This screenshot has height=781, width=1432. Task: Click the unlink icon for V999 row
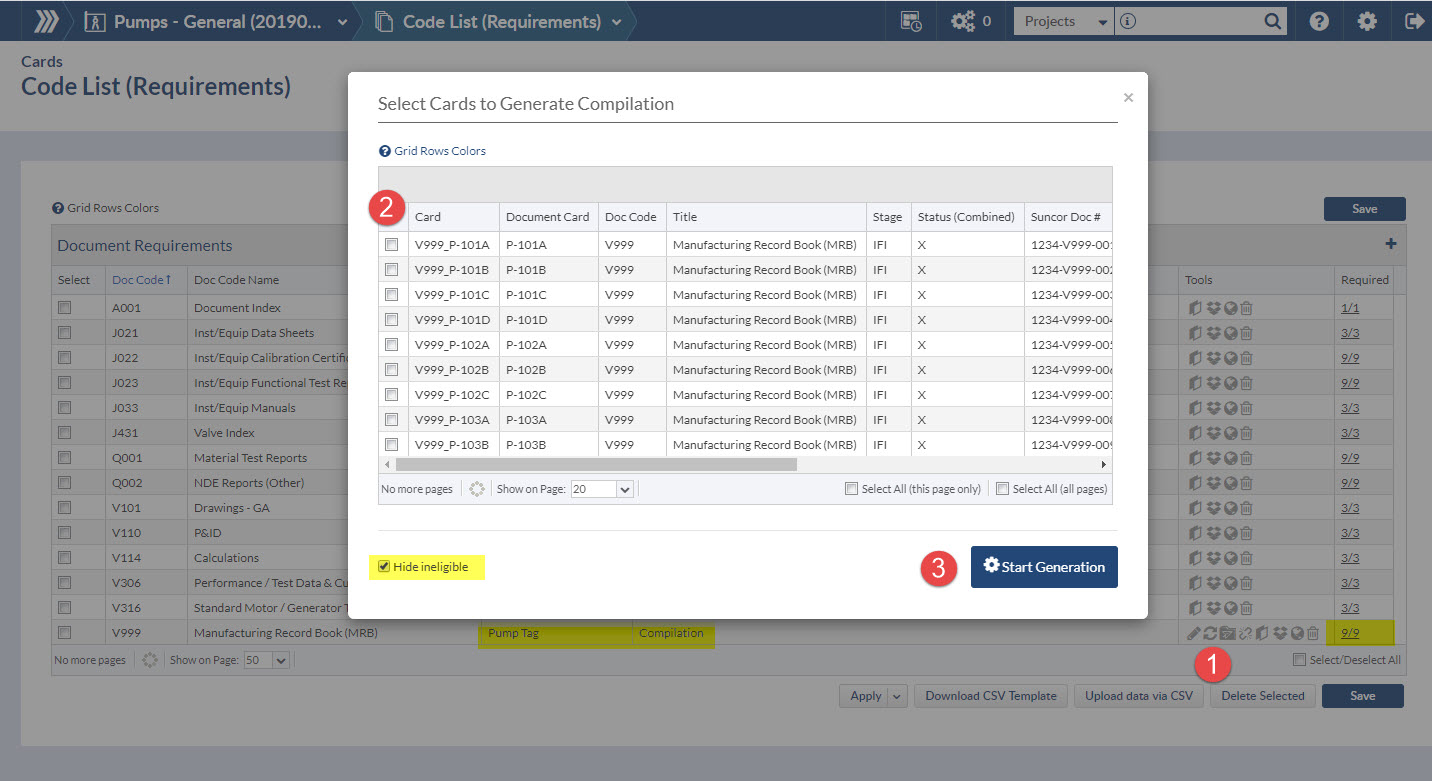[x=1245, y=633]
